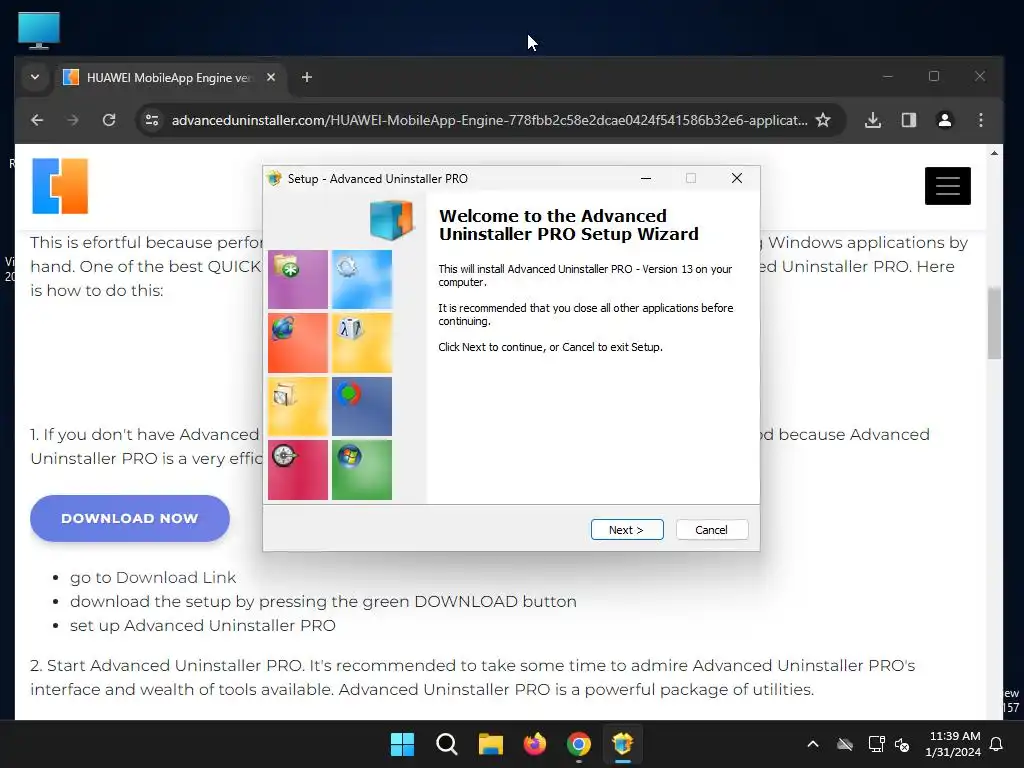The image size is (1024, 768).
Task: Open the network tray icon
Action: 876,744
